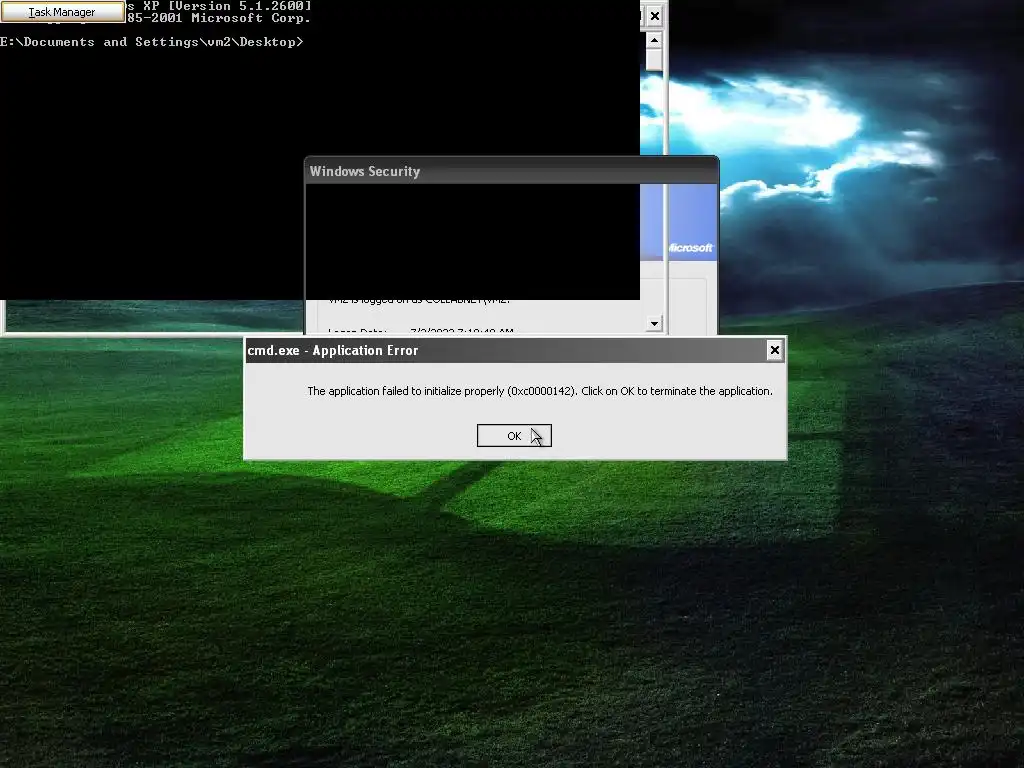Click the error message text about 0xc0000142
The height and width of the screenshot is (768, 1024).
[539, 391]
